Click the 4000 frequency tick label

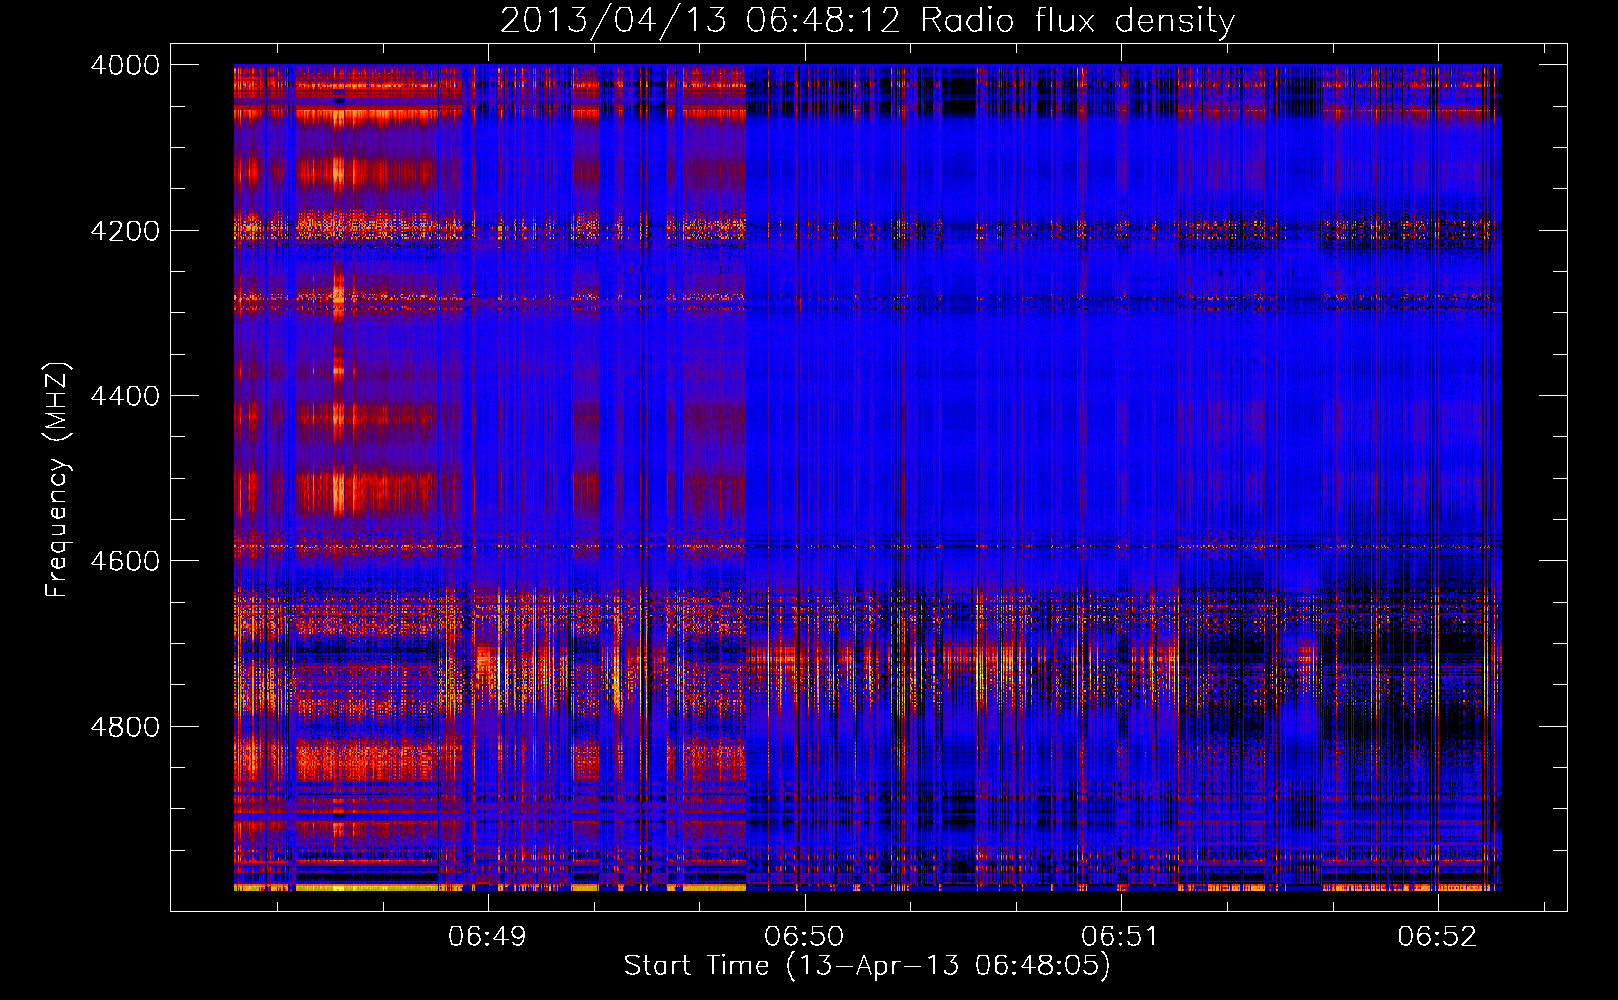125,65
